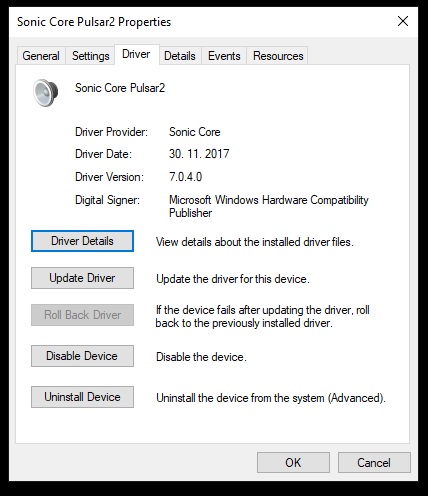Screen dimensions: 428x496
Task: Click the window title bar text
Action: click(94, 22)
